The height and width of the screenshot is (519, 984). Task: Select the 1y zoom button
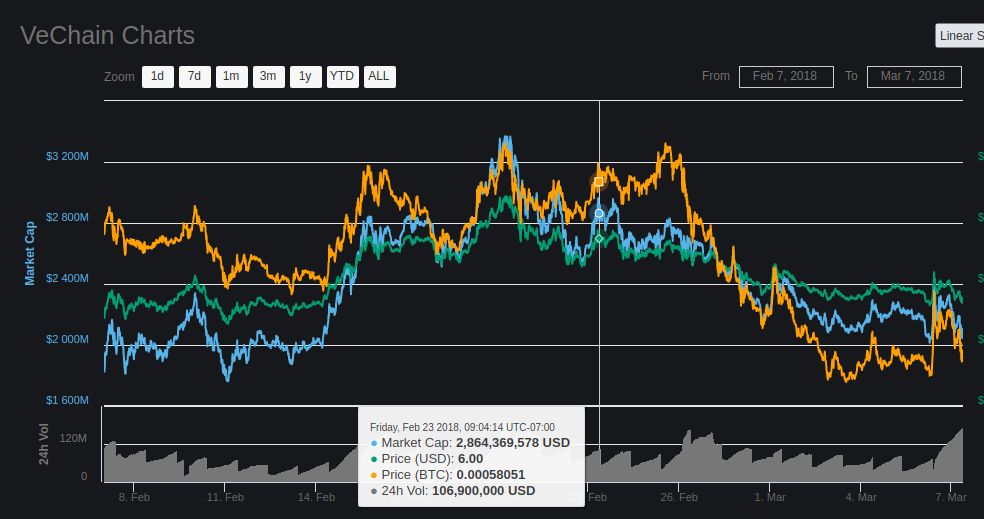[306, 77]
